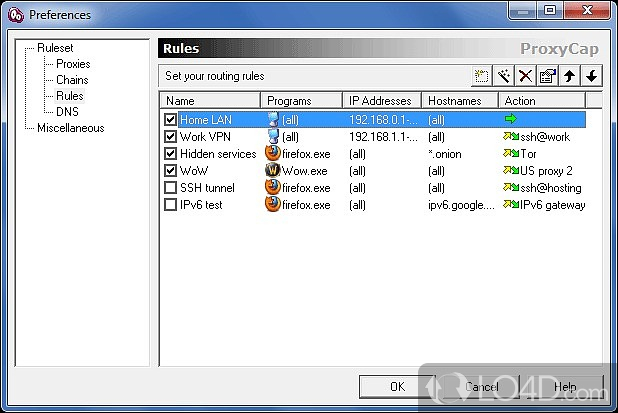Enable the IPv6 test rule checkbox

click(170, 204)
